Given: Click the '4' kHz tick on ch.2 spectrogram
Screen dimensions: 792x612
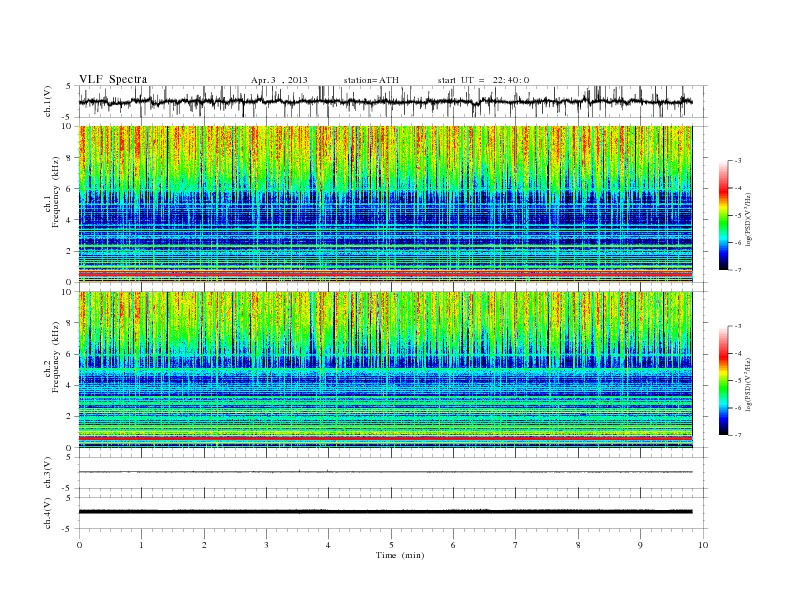Looking at the screenshot, I should coord(69,385).
